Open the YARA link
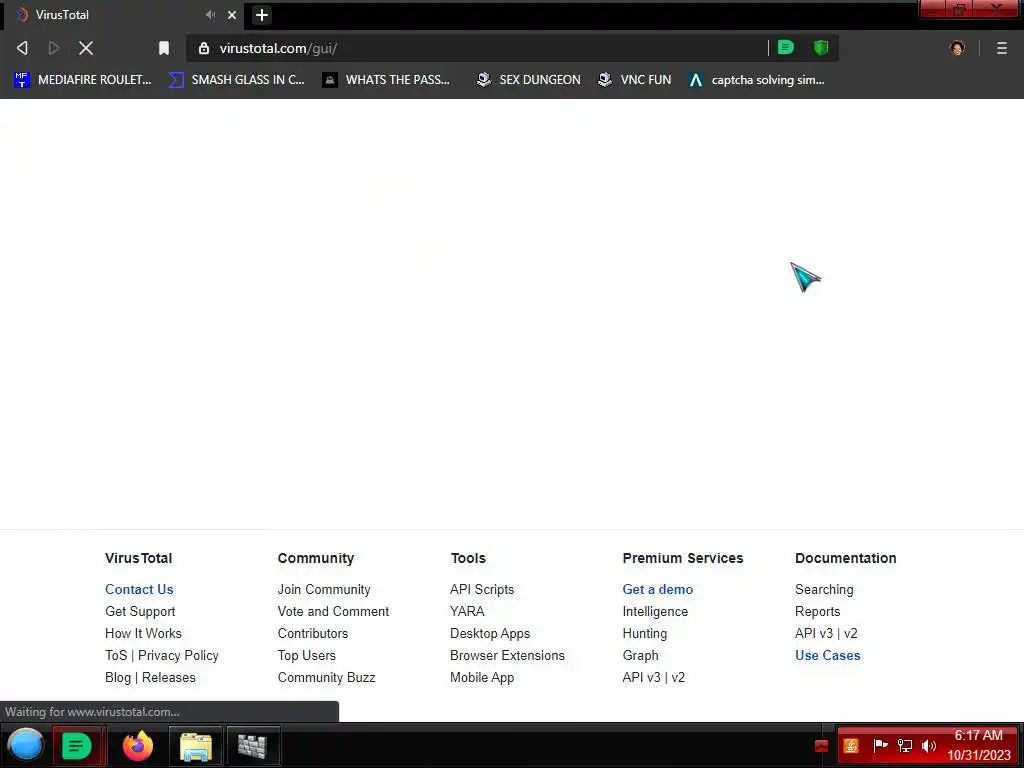1024x768 pixels. [467, 611]
